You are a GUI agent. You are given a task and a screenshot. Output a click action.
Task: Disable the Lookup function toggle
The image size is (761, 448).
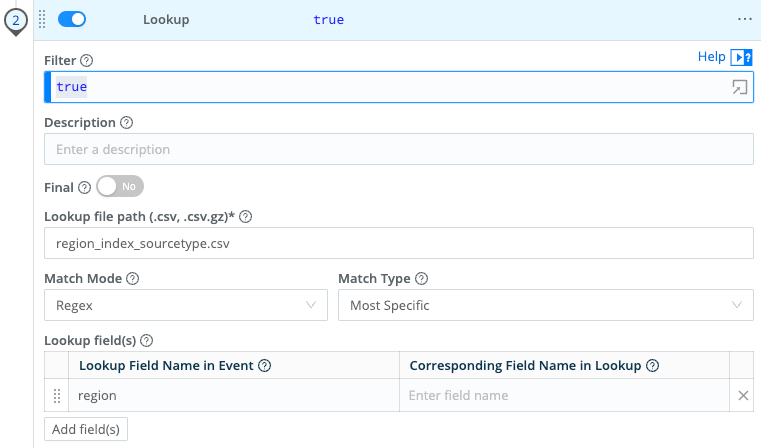point(72,20)
